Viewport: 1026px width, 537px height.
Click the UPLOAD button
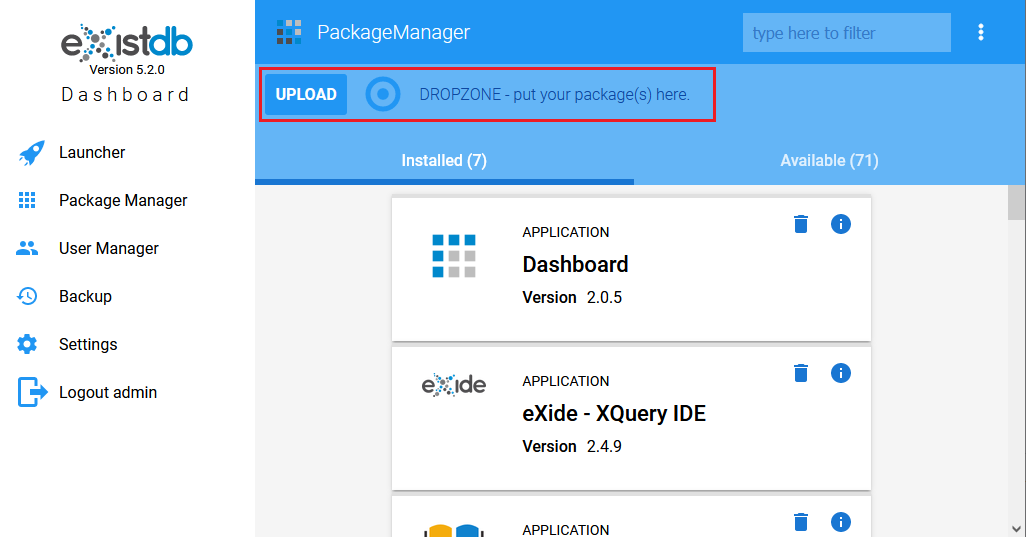(x=306, y=95)
